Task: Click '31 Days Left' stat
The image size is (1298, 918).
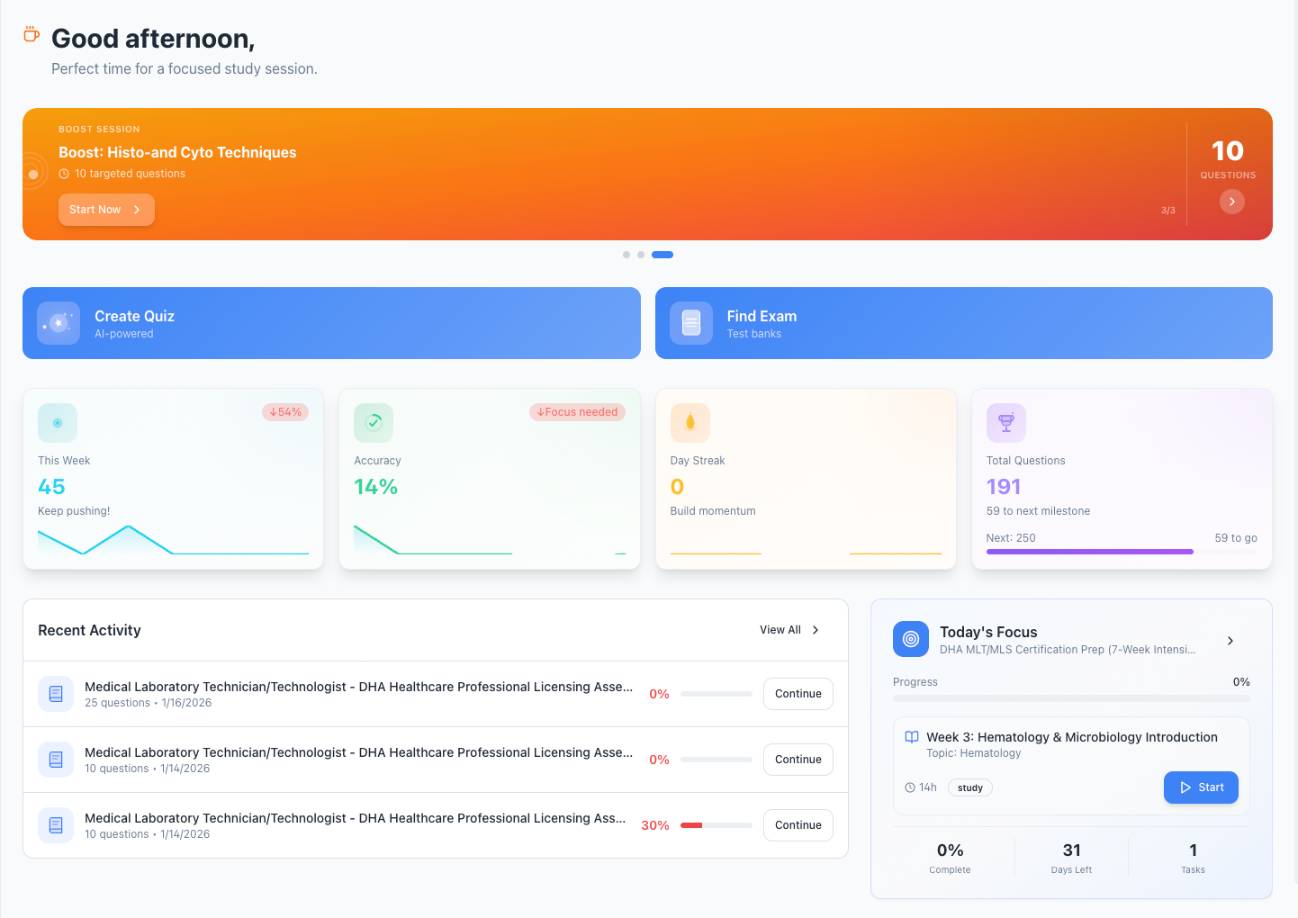Action: pos(1071,857)
